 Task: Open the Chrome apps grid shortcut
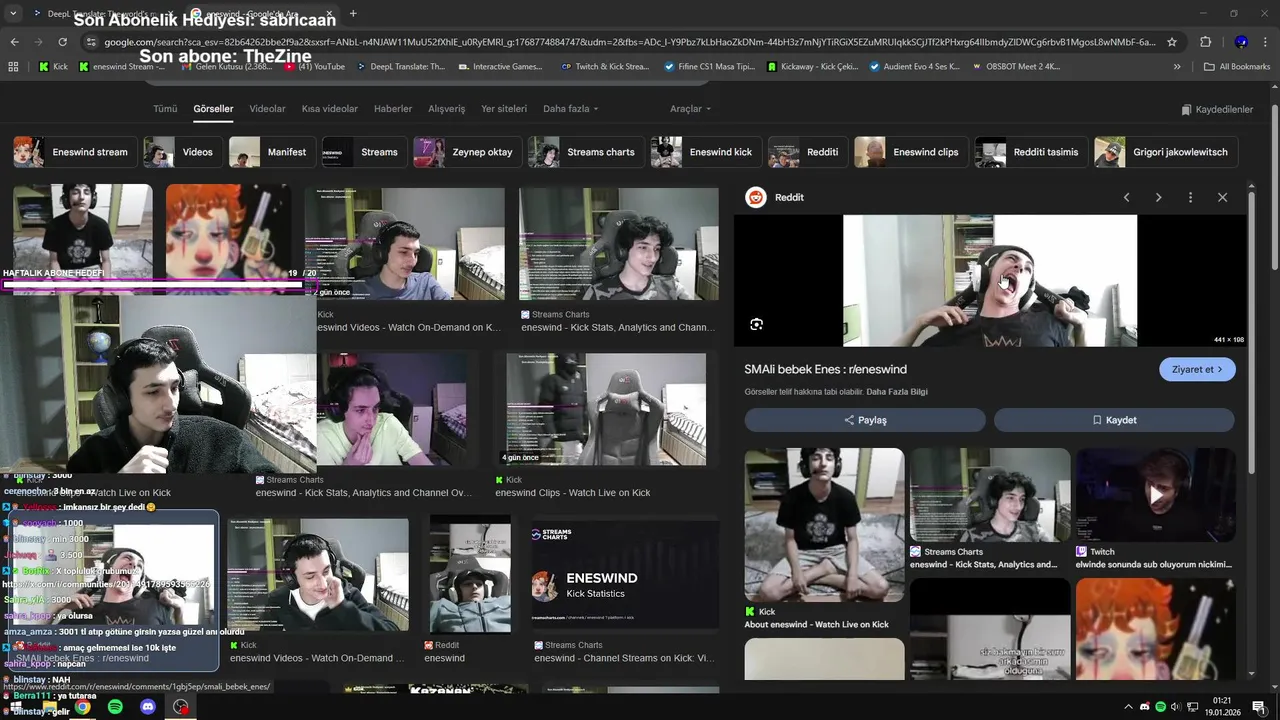[13, 67]
